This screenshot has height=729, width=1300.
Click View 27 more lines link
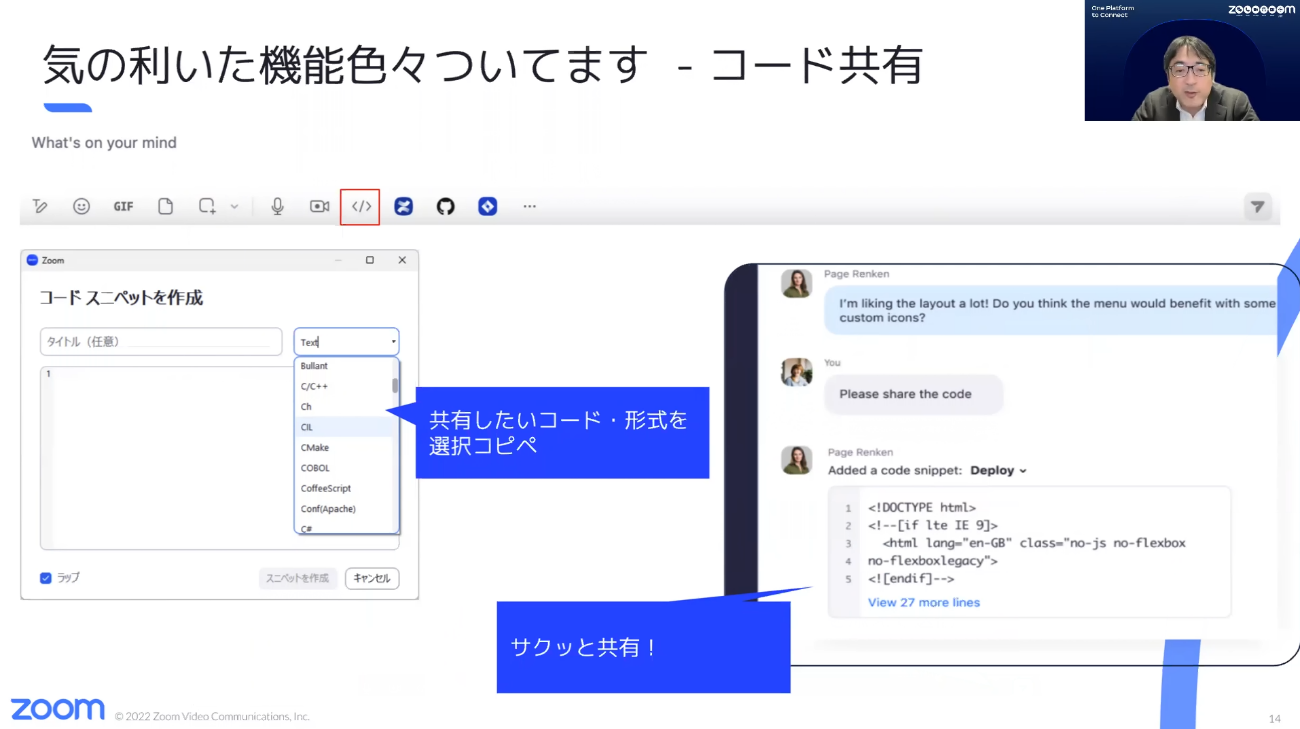(924, 602)
